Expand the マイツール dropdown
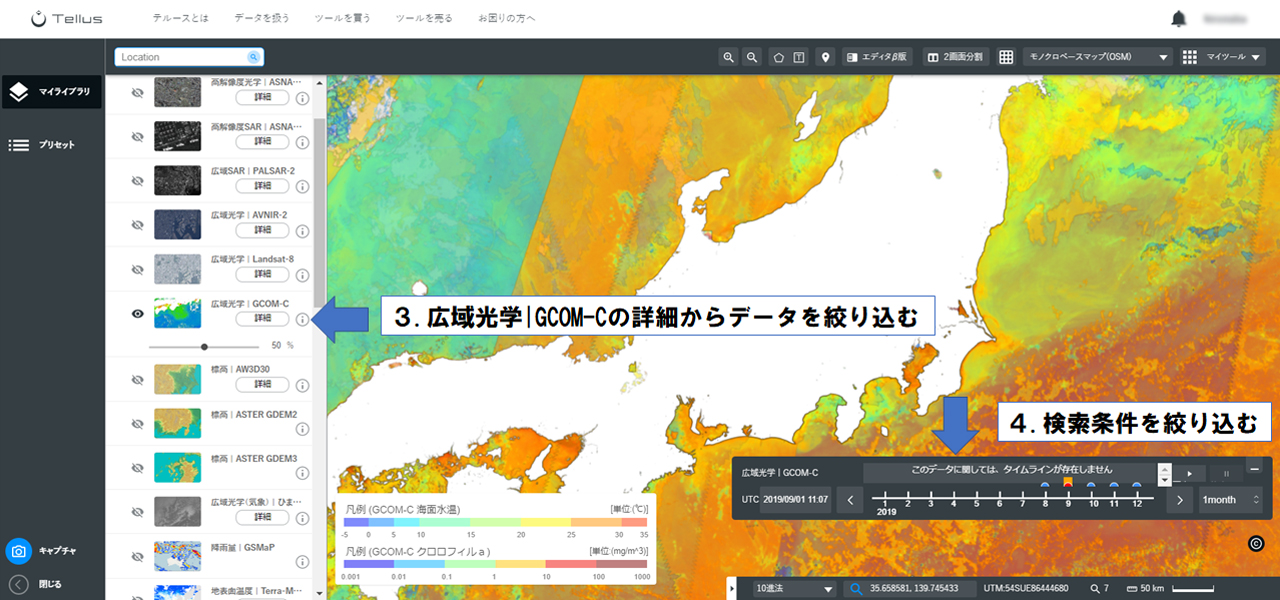Screen dimensions: 1280x600 tap(1223, 57)
